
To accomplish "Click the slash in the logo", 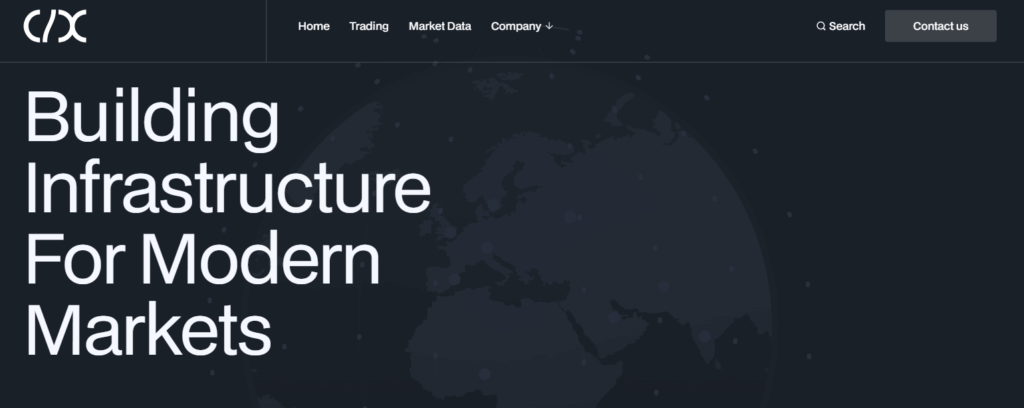I will [49, 27].
